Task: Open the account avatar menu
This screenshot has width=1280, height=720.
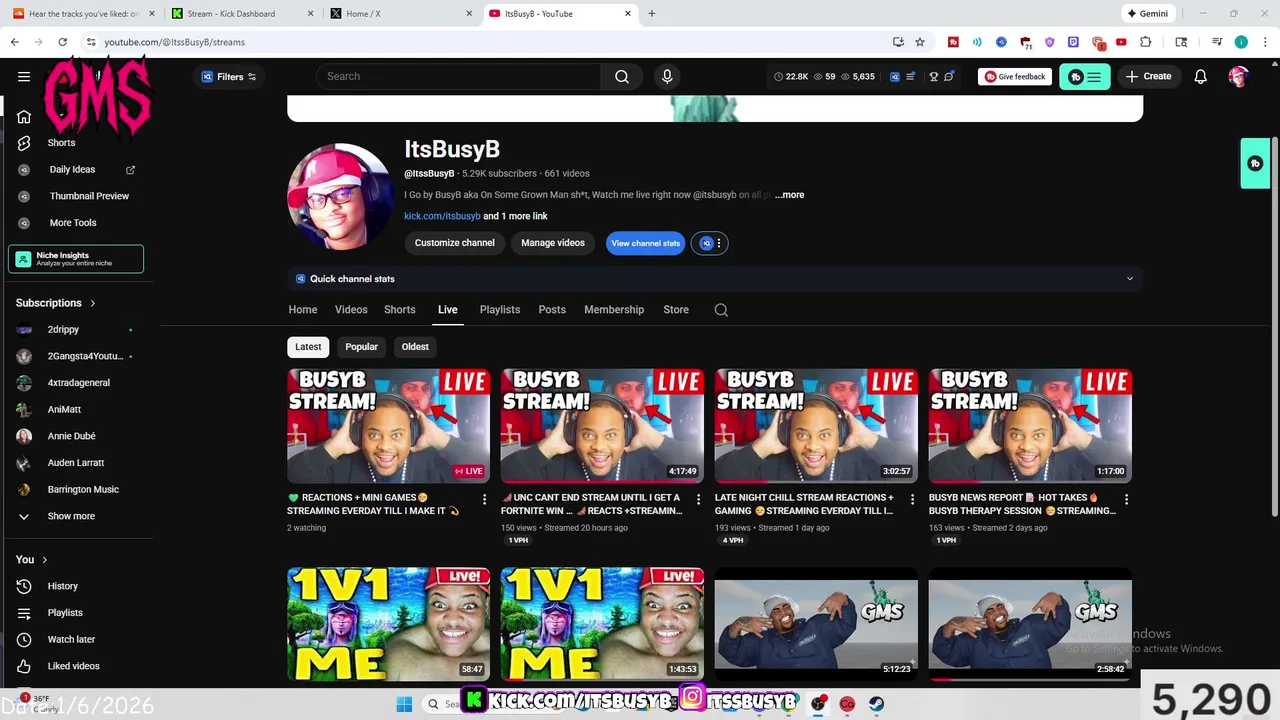Action: pos(1239,76)
